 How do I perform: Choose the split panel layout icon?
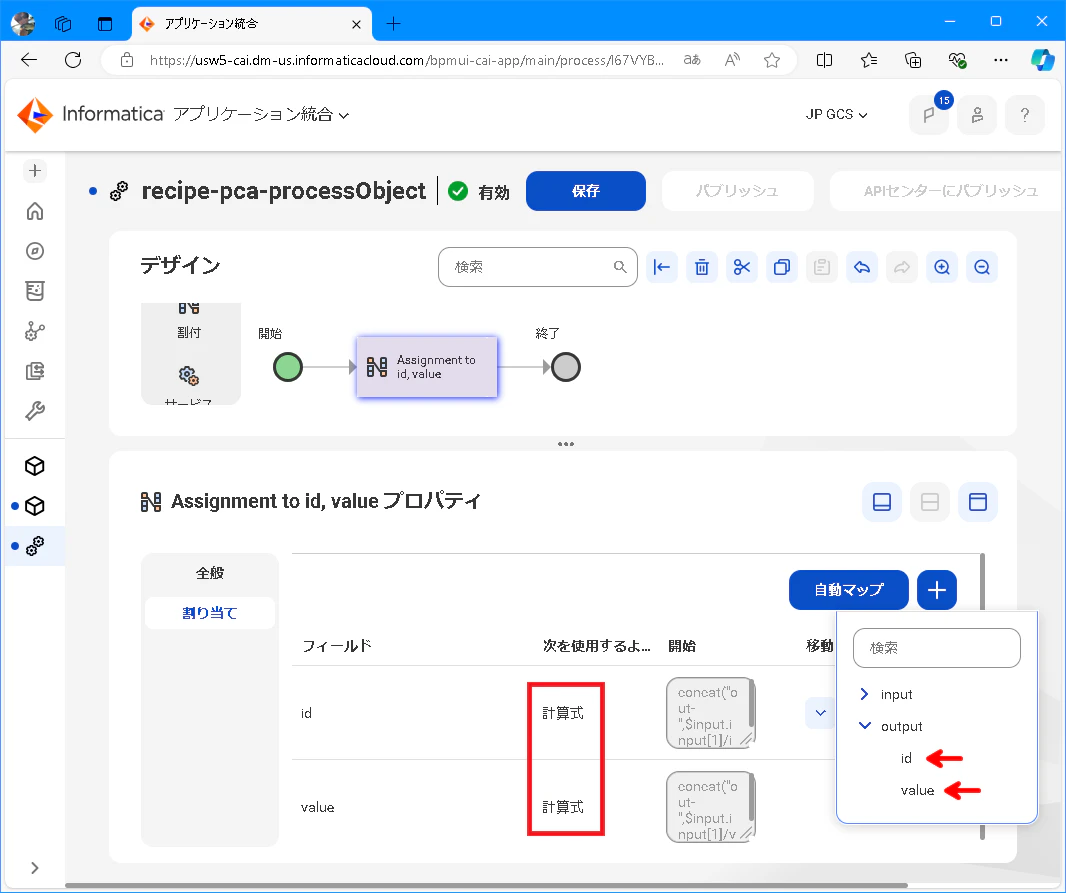(x=929, y=502)
